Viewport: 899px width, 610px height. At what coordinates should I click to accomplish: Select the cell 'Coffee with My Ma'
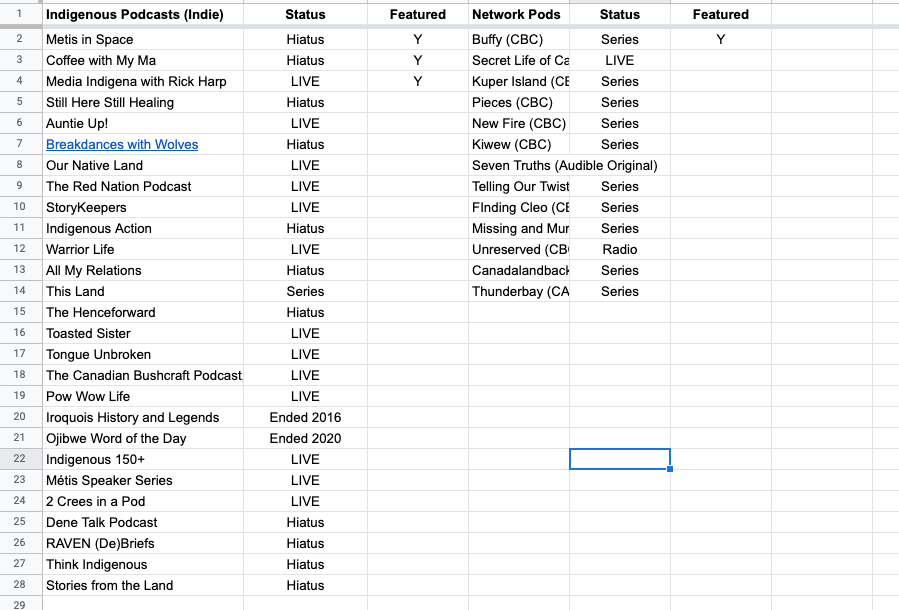(x=143, y=60)
